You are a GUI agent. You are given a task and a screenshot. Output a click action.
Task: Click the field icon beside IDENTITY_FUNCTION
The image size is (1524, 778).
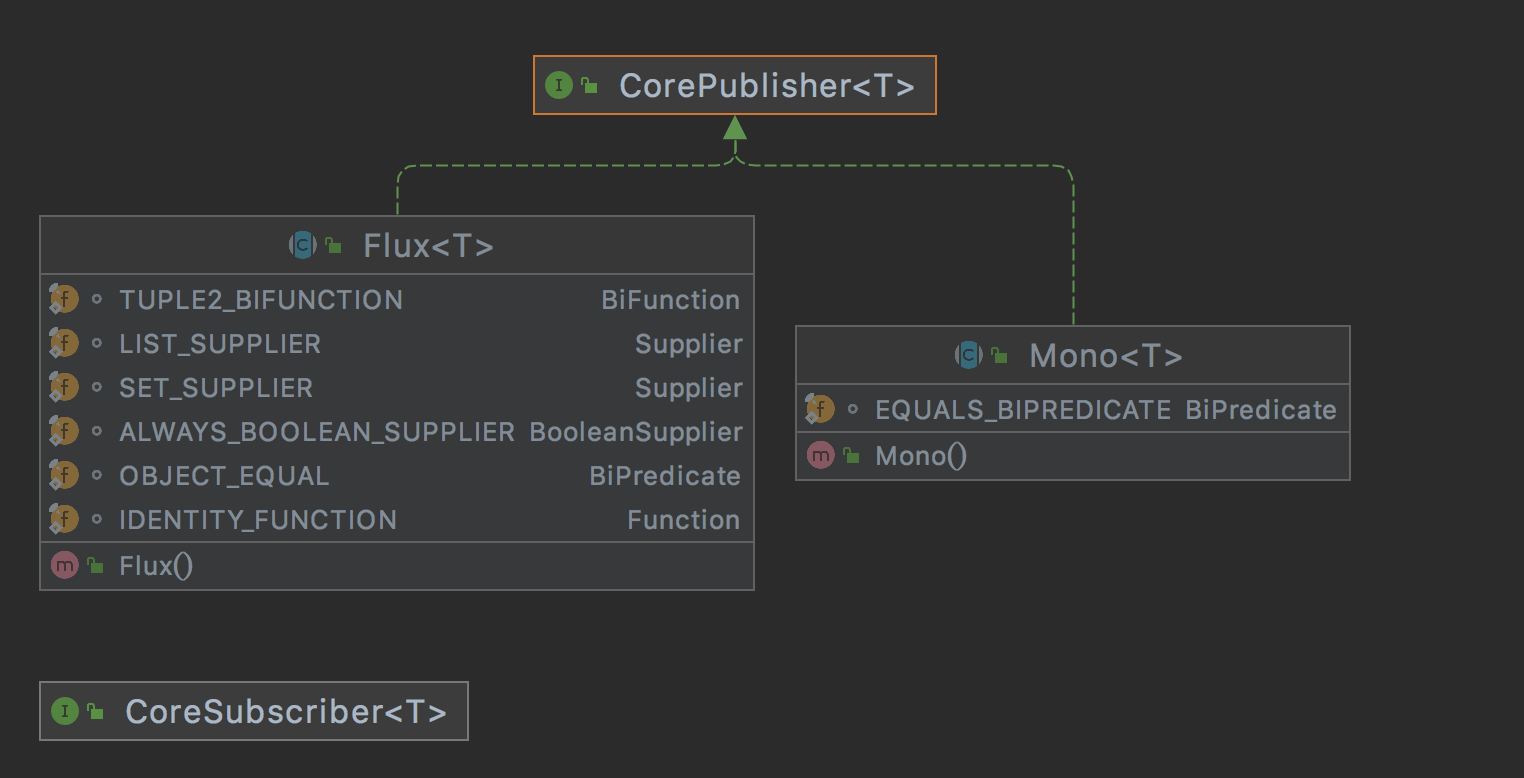(x=63, y=519)
